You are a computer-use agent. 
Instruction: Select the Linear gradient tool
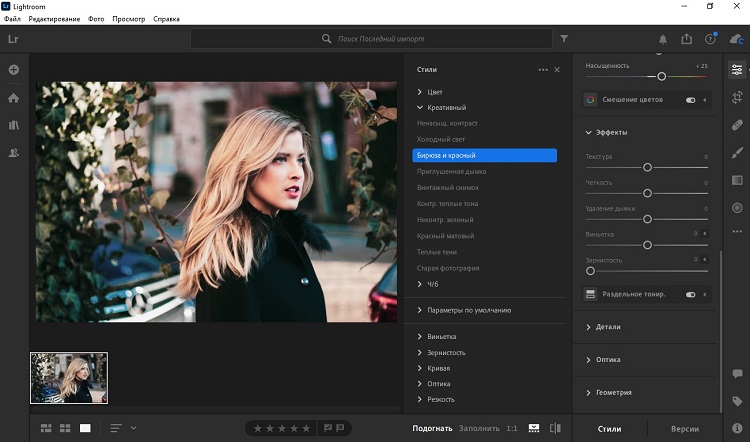pos(737,180)
